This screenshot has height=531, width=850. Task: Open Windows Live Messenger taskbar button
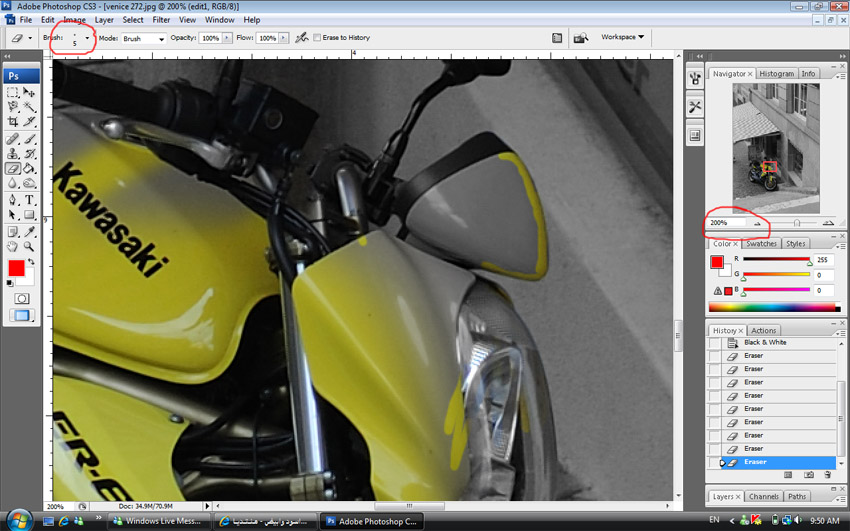(159, 521)
